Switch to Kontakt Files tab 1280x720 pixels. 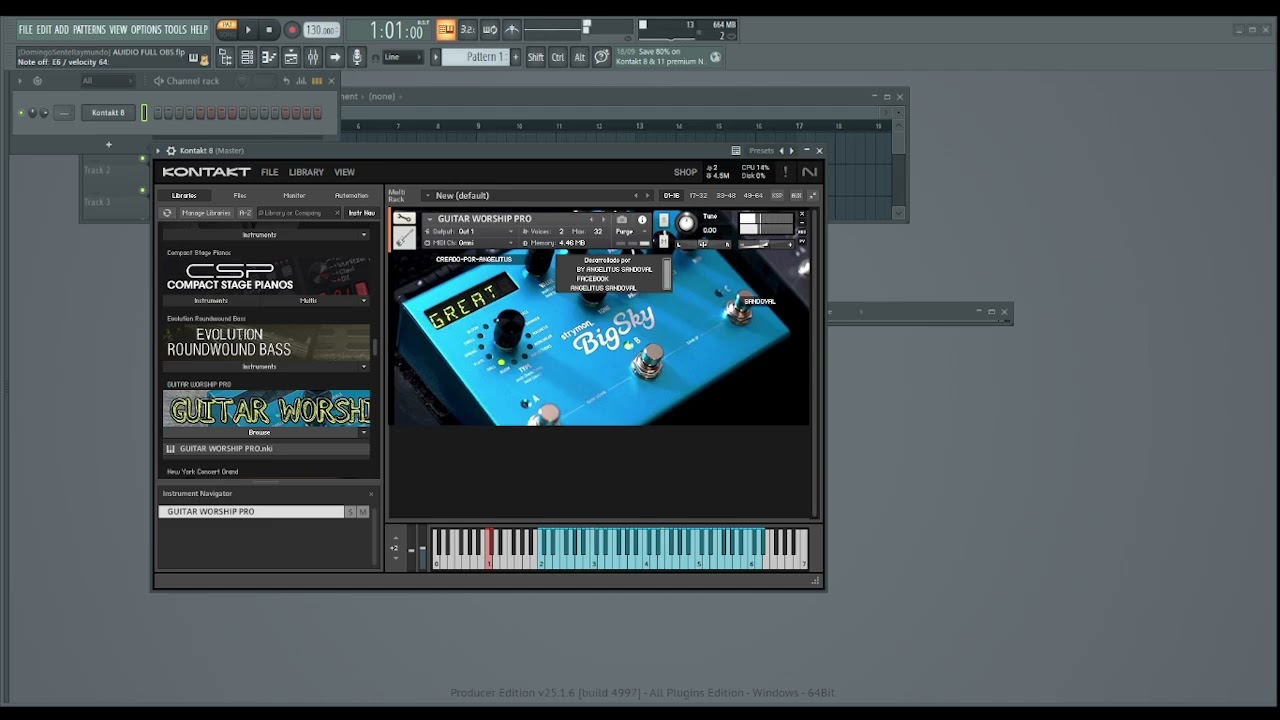pos(240,195)
